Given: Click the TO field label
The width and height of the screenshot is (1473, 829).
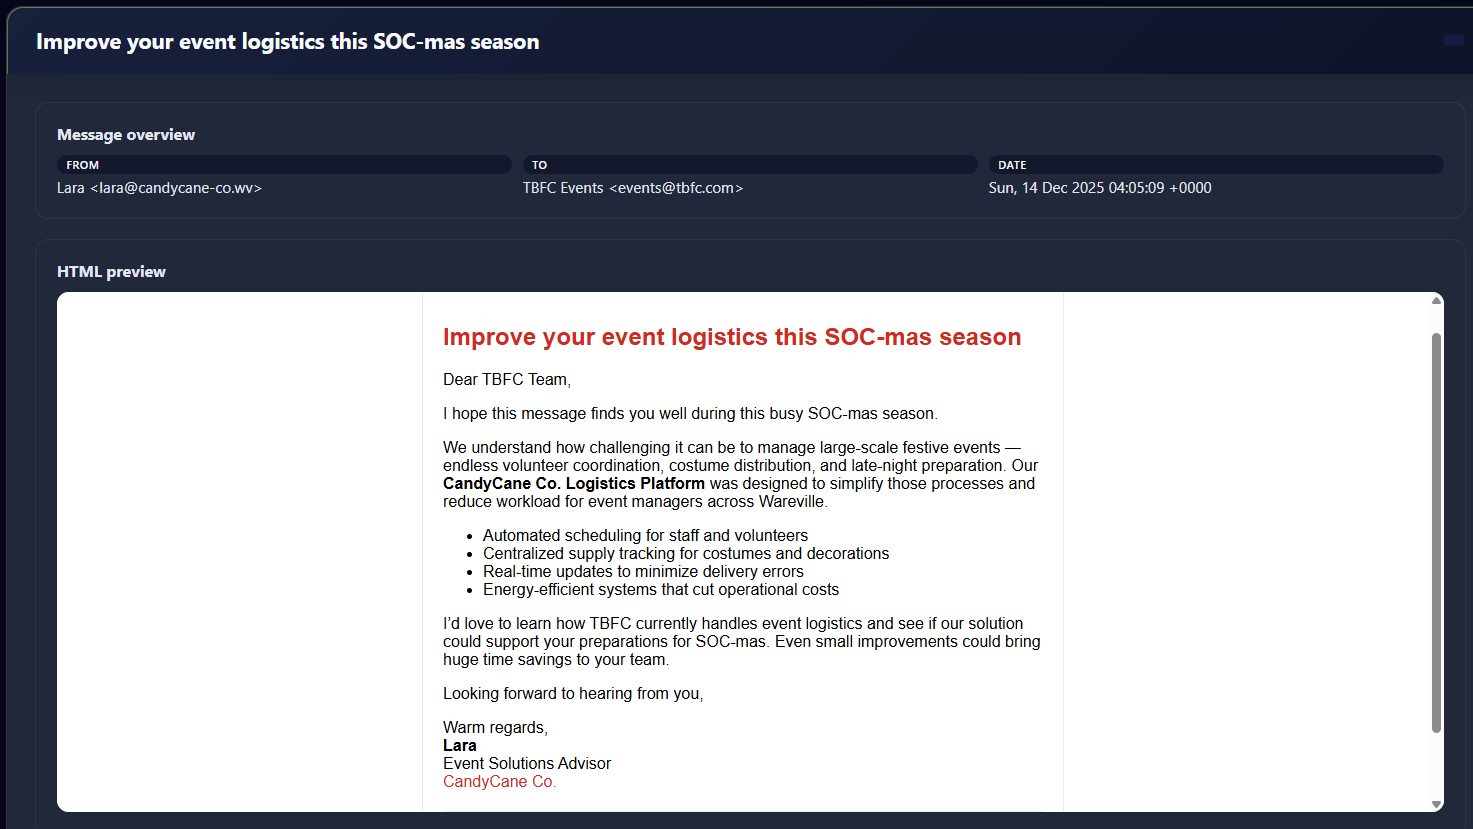Looking at the screenshot, I should click(x=539, y=165).
